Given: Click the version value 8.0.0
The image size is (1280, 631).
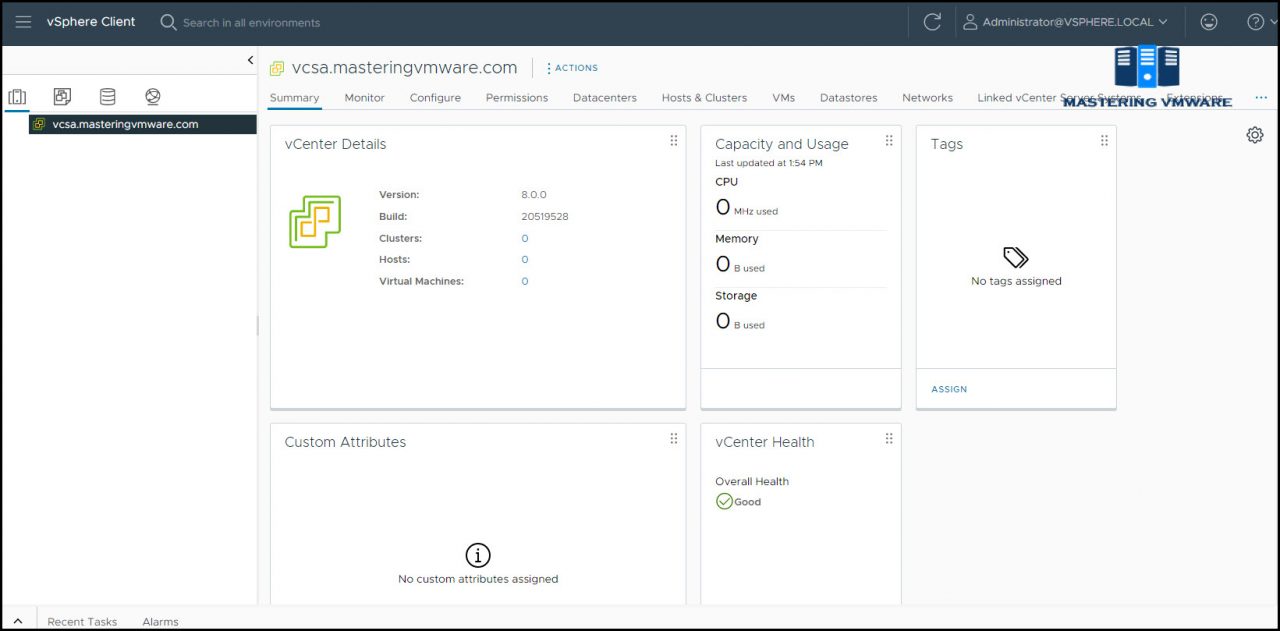Looking at the screenshot, I should point(534,195).
